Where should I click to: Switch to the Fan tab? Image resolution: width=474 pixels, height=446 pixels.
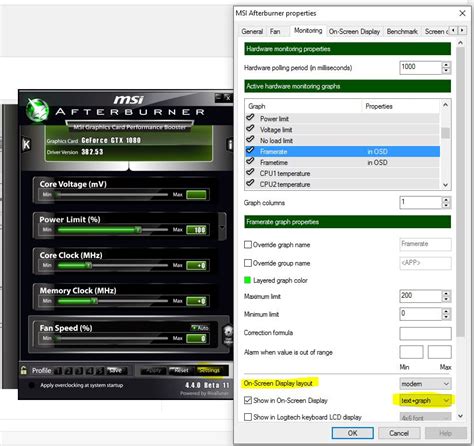click(x=275, y=31)
